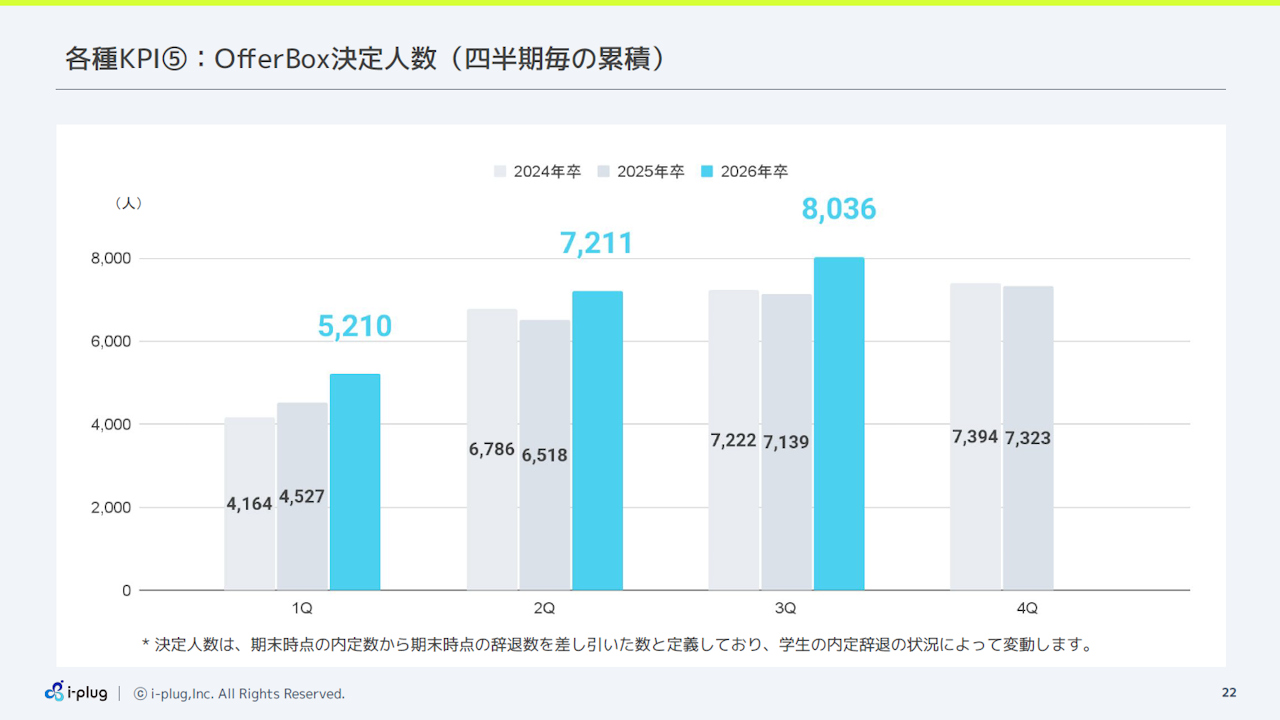Viewport: 1280px width, 720px height.
Task: Expand the 1Q quarter group
Action: (302, 607)
